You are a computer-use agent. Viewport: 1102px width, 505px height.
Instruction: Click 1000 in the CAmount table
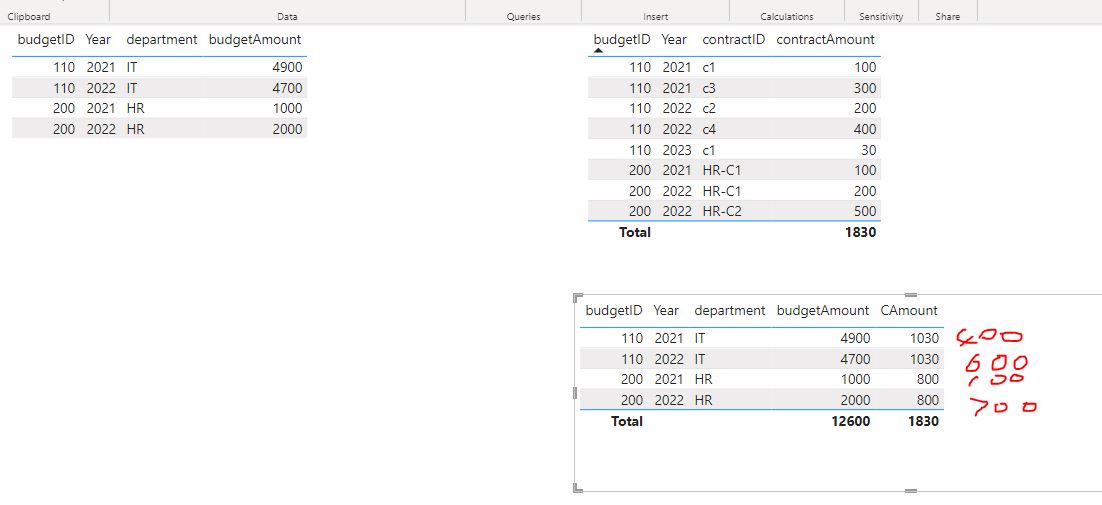[855, 379]
